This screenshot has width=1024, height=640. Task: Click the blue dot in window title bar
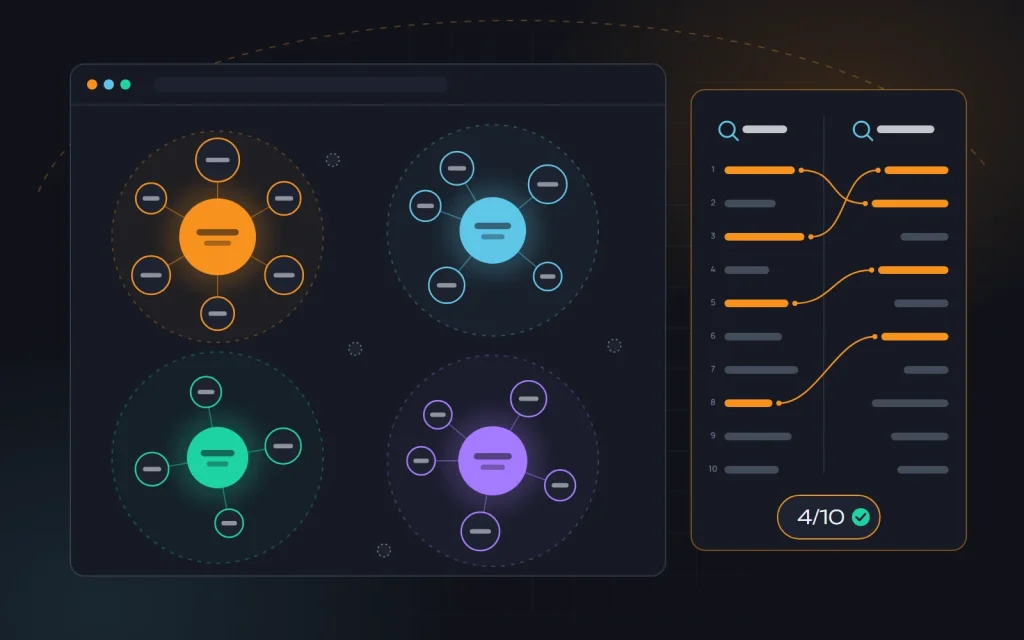pos(109,84)
